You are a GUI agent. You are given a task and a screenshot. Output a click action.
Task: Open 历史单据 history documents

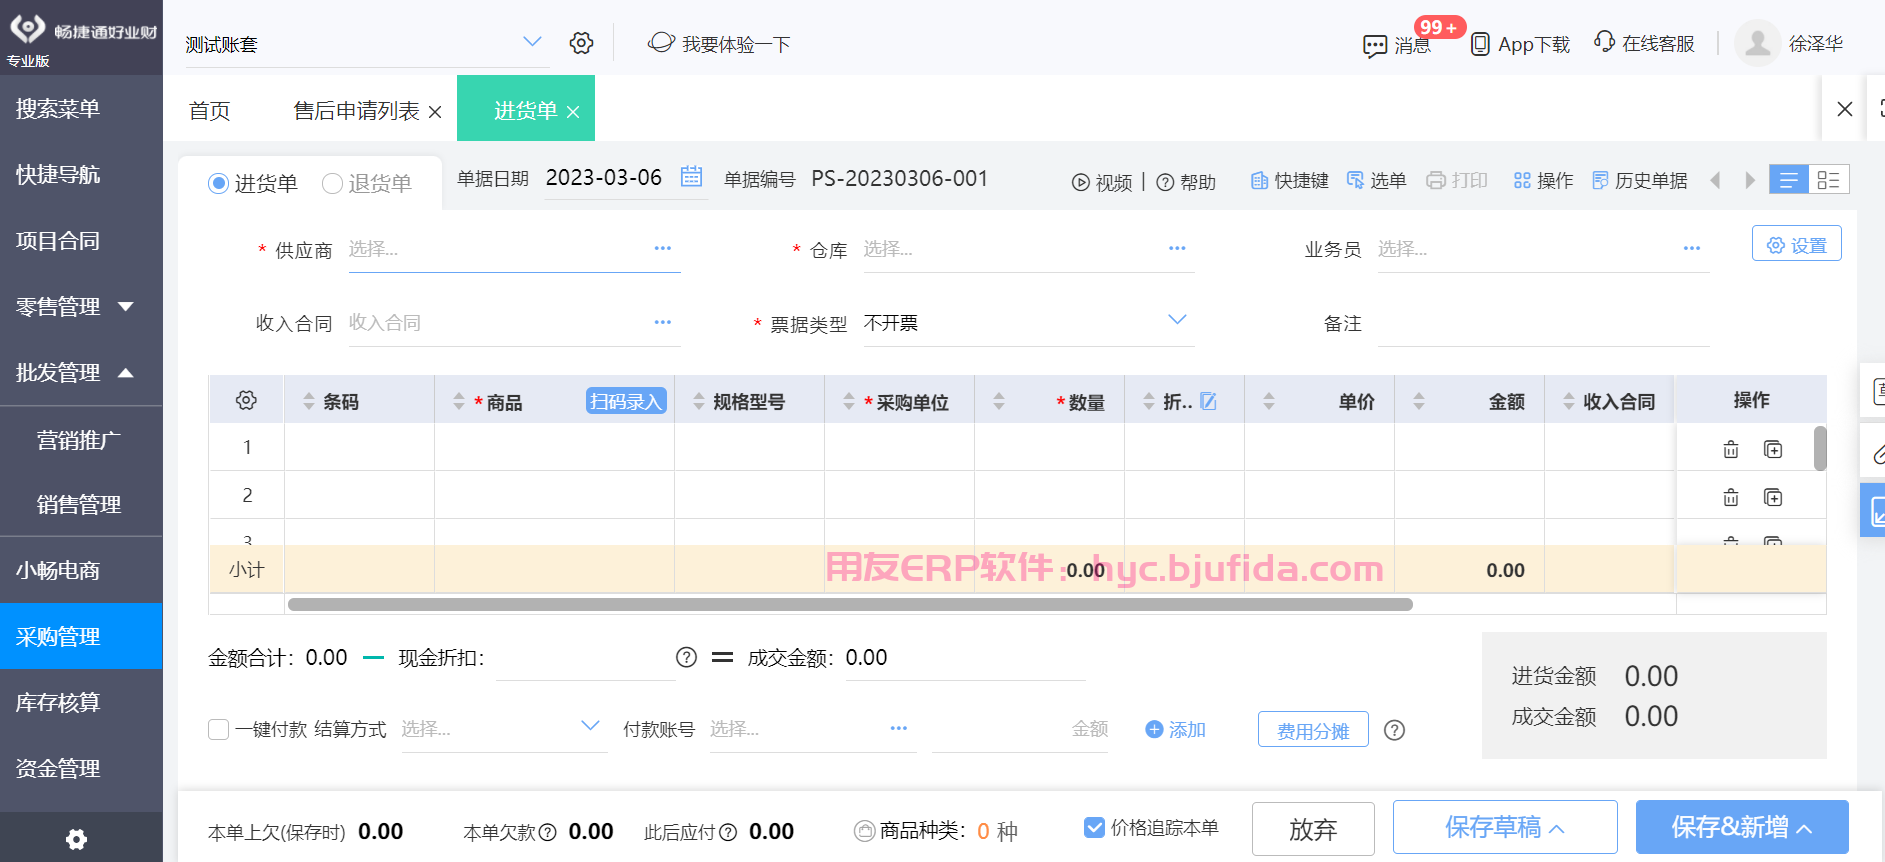1639,181
